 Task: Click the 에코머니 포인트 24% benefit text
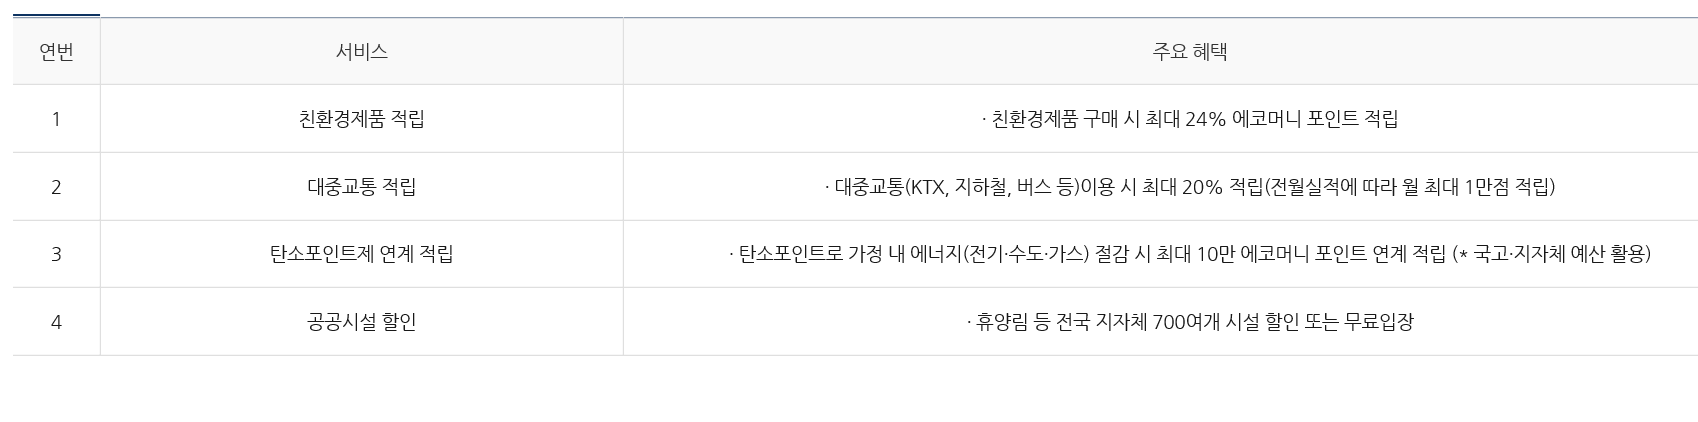point(1190,119)
